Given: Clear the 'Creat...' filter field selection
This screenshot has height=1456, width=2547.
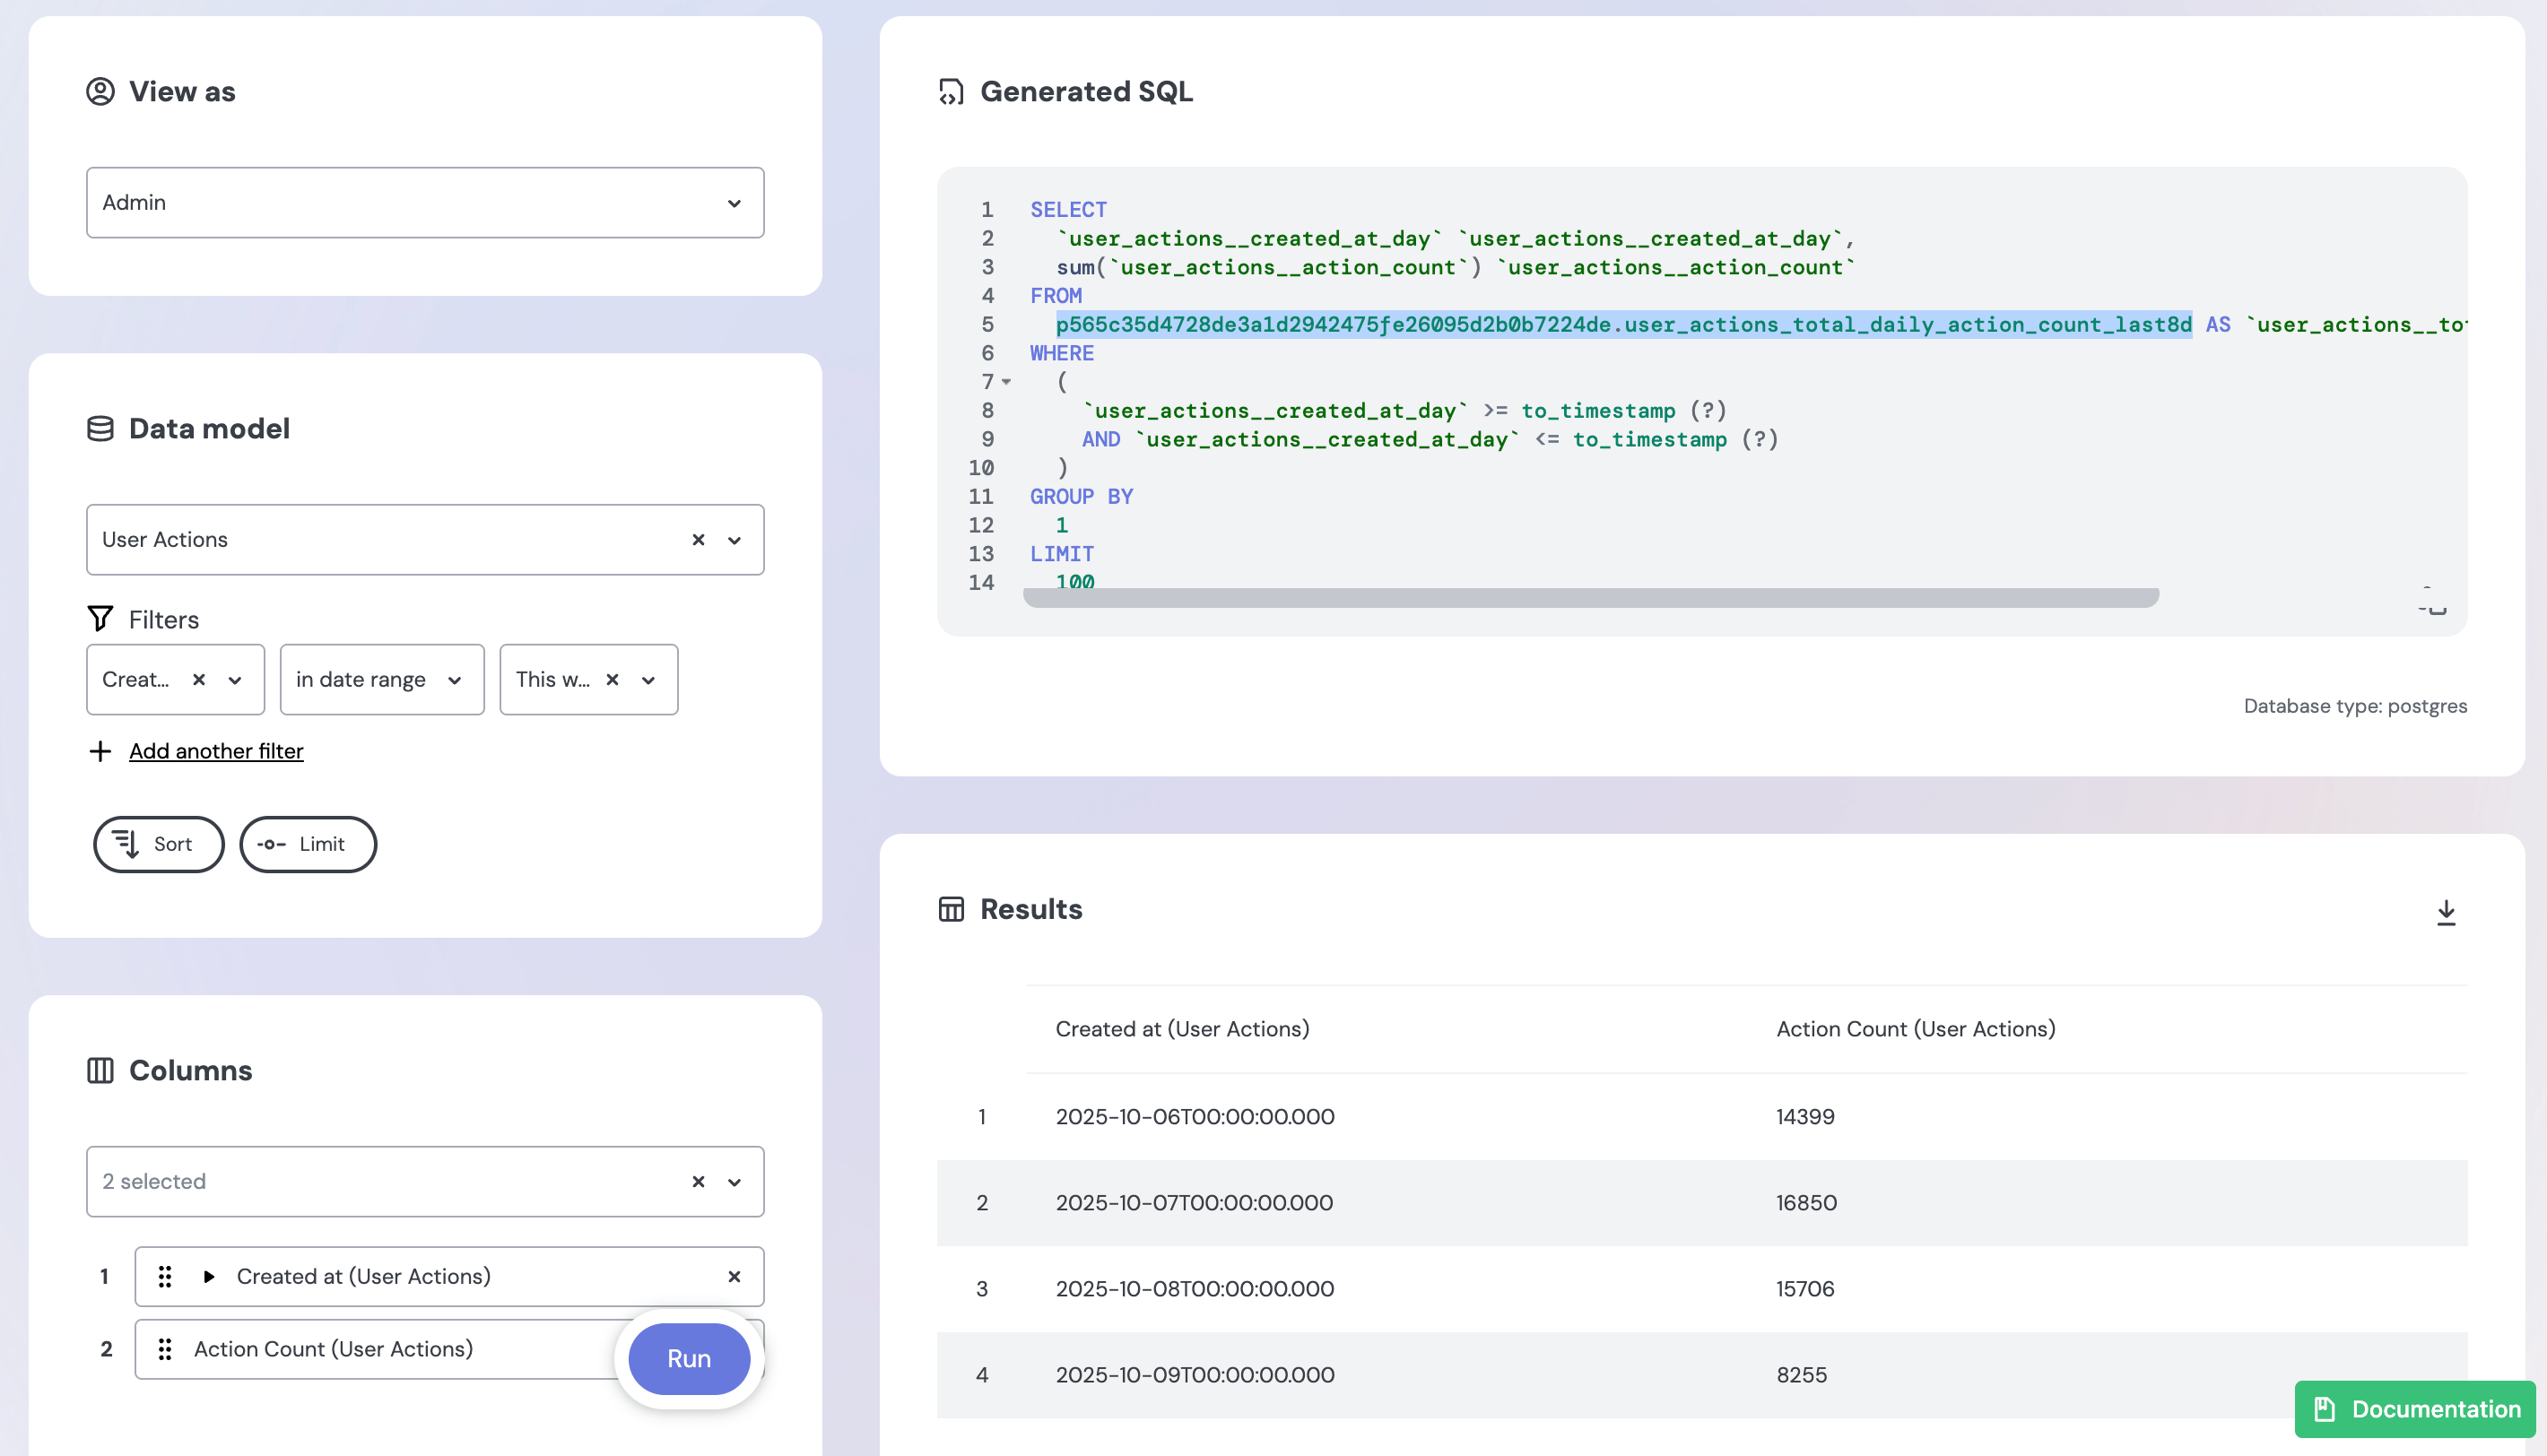Looking at the screenshot, I should 199,680.
